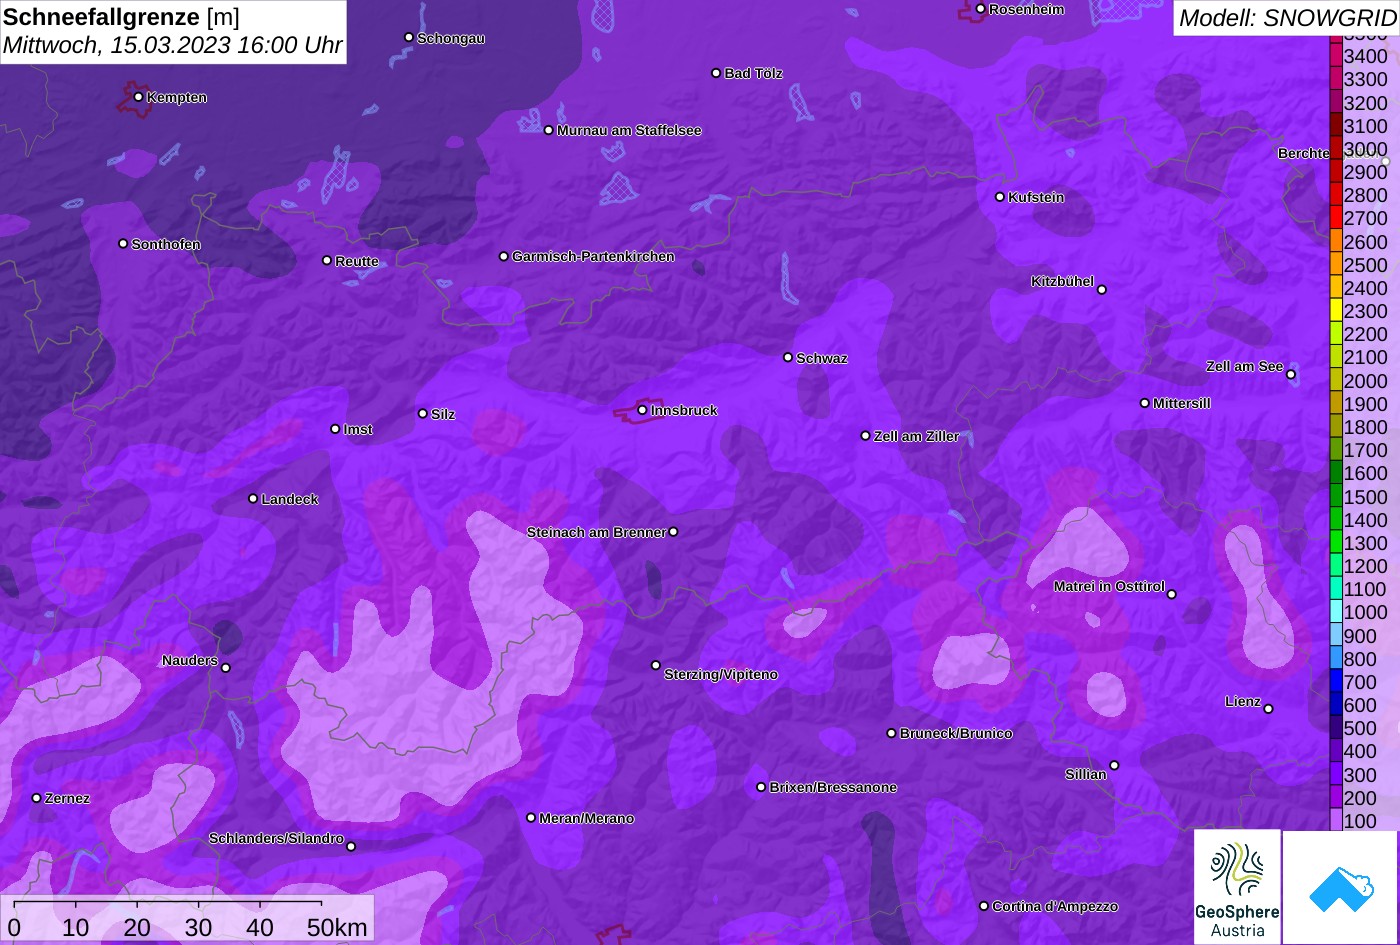Viewport: 1400px width, 945px height.
Task: Click the Schneefallgrenze [m] title
Action: (x=121, y=17)
